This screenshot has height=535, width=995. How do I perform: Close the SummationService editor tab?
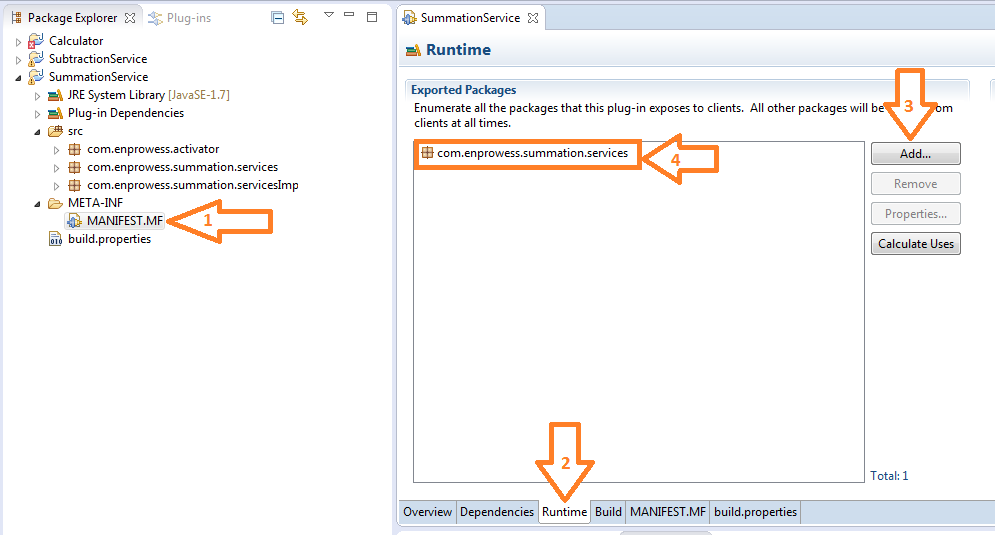coord(533,18)
